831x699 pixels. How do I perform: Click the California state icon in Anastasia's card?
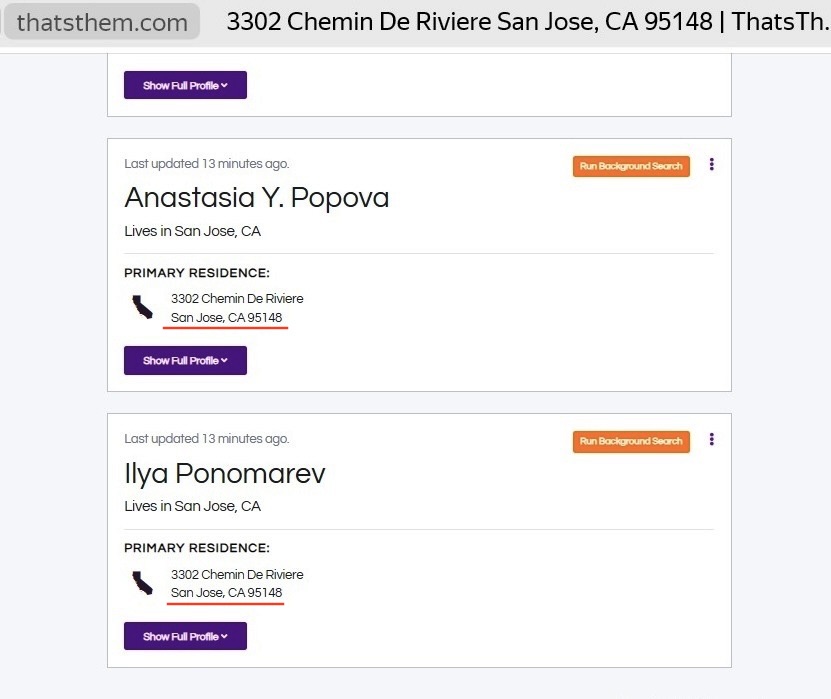(x=143, y=307)
